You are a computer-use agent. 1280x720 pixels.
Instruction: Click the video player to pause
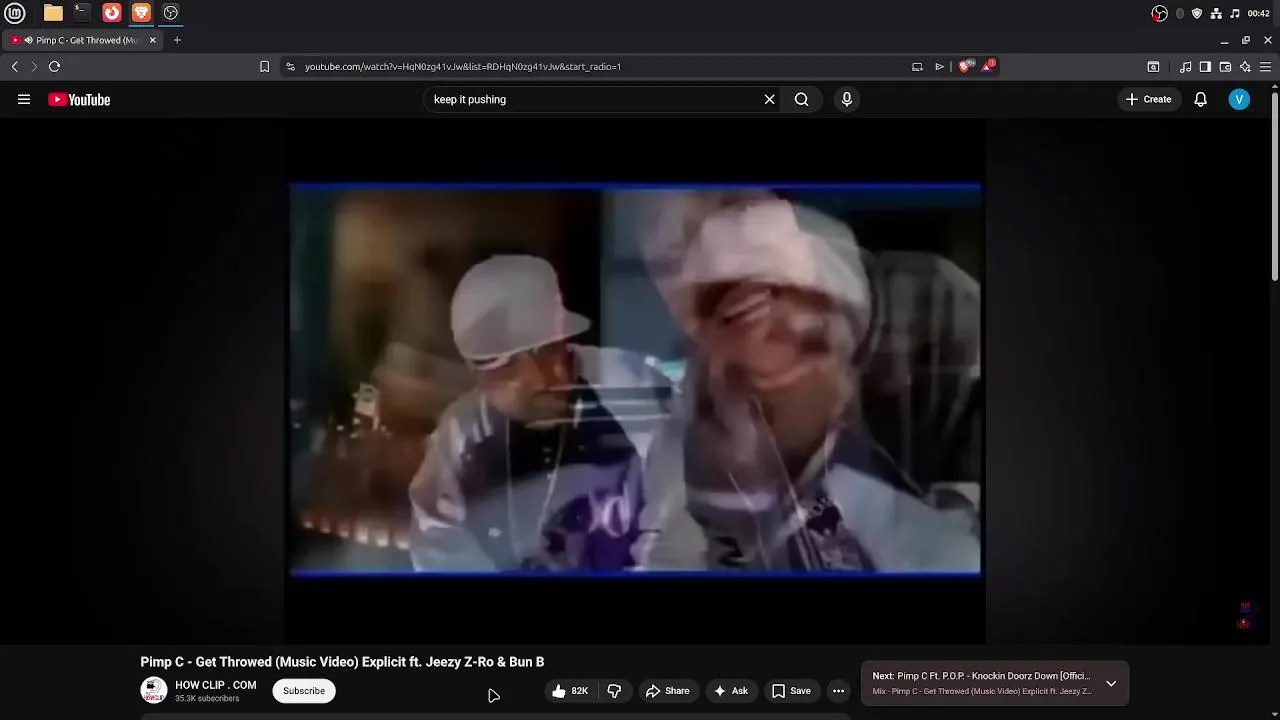635,380
